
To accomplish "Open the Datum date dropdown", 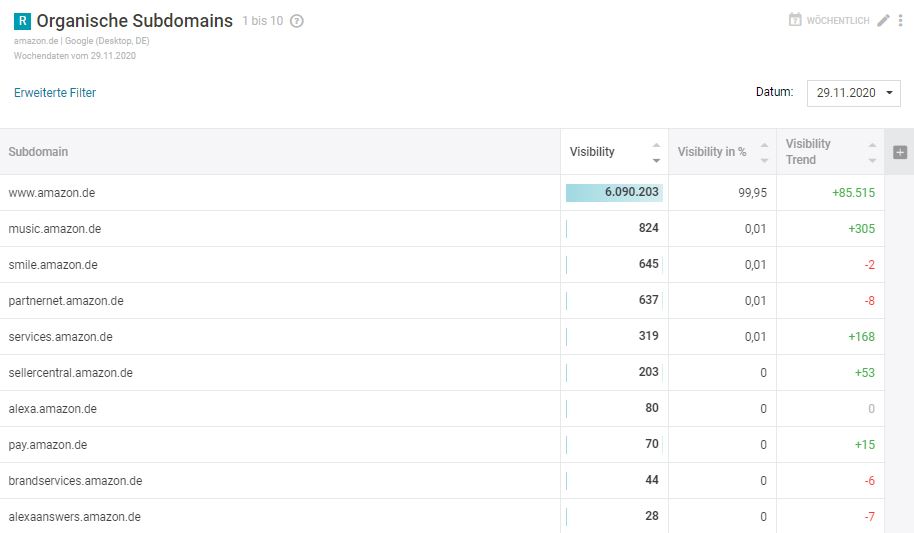I will (x=853, y=93).
